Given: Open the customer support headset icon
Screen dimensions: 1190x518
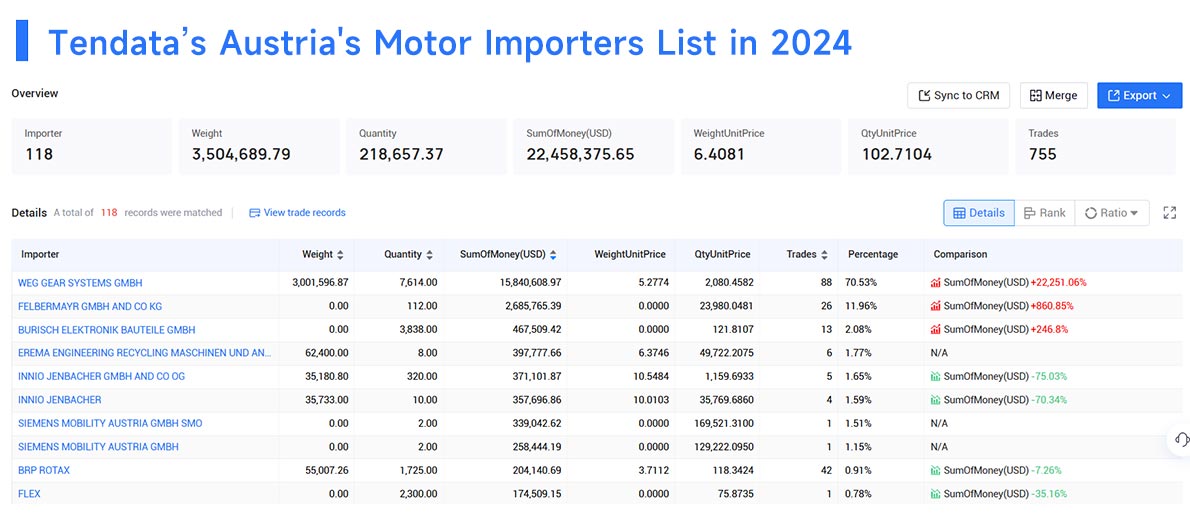Looking at the screenshot, I should (x=1181, y=439).
